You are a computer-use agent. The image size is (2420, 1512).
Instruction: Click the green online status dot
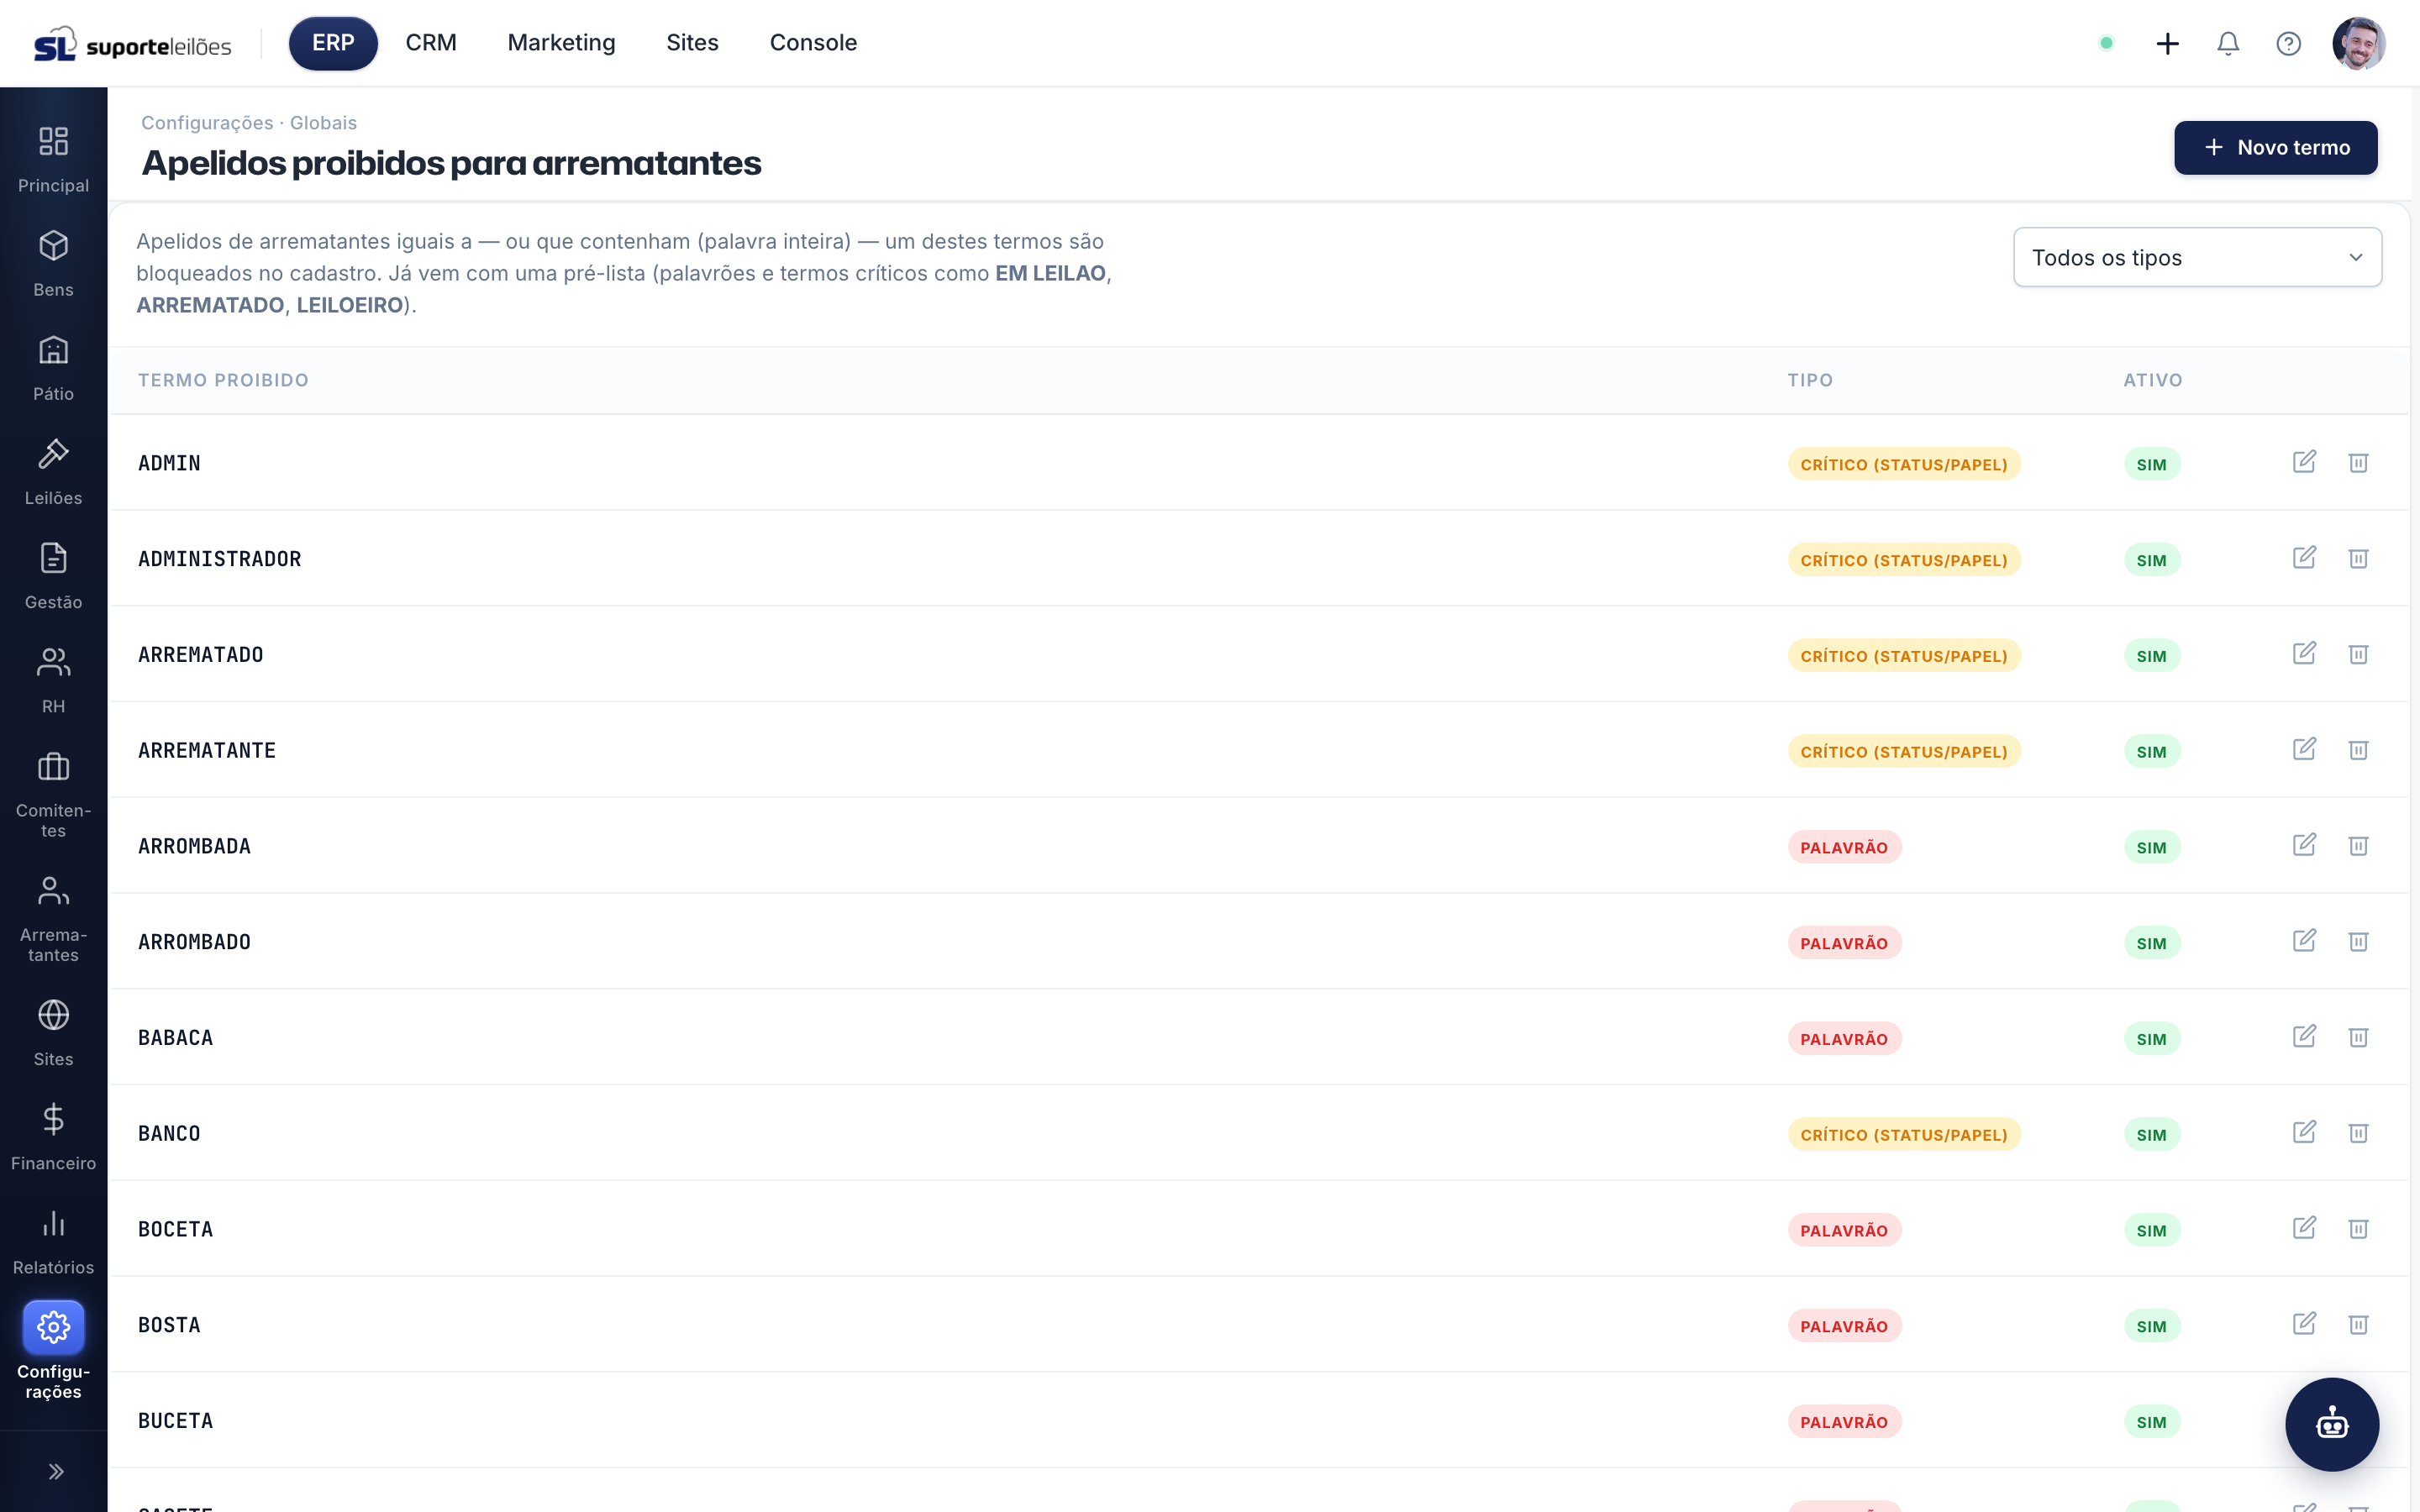point(2106,43)
